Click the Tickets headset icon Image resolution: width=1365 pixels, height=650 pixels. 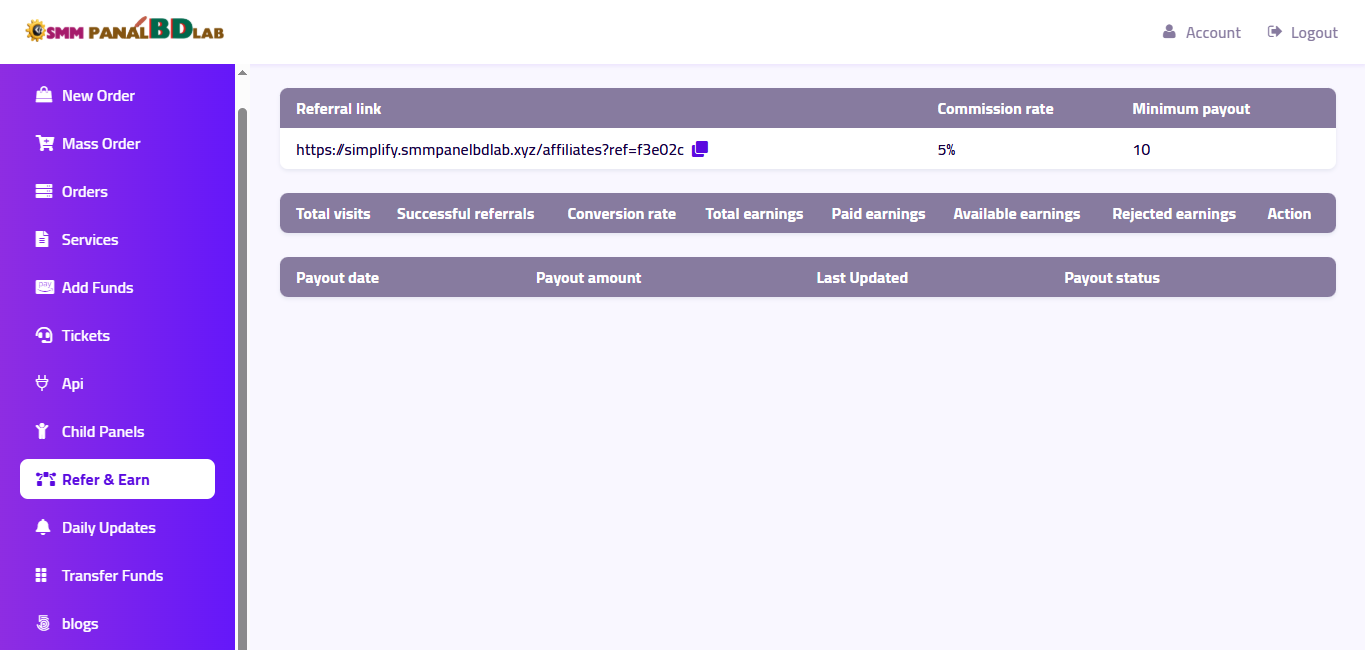pyautogui.click(x=43, y=336)
